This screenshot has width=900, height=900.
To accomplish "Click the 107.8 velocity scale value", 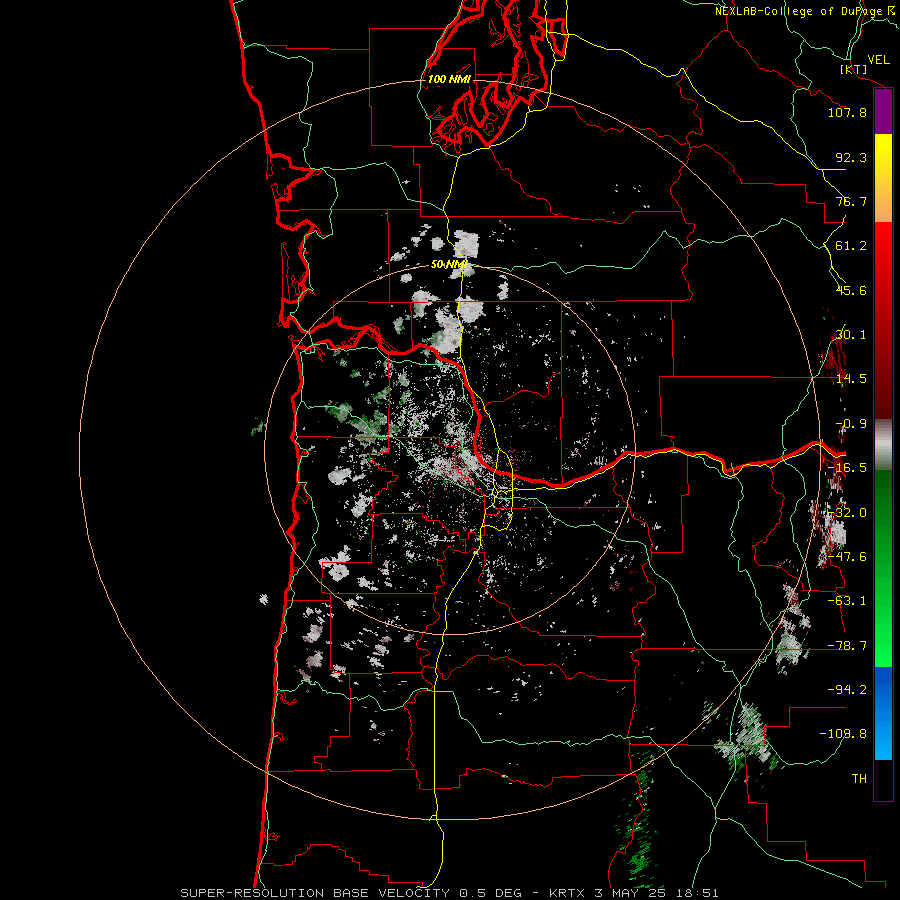I will [x=847, y=112].
